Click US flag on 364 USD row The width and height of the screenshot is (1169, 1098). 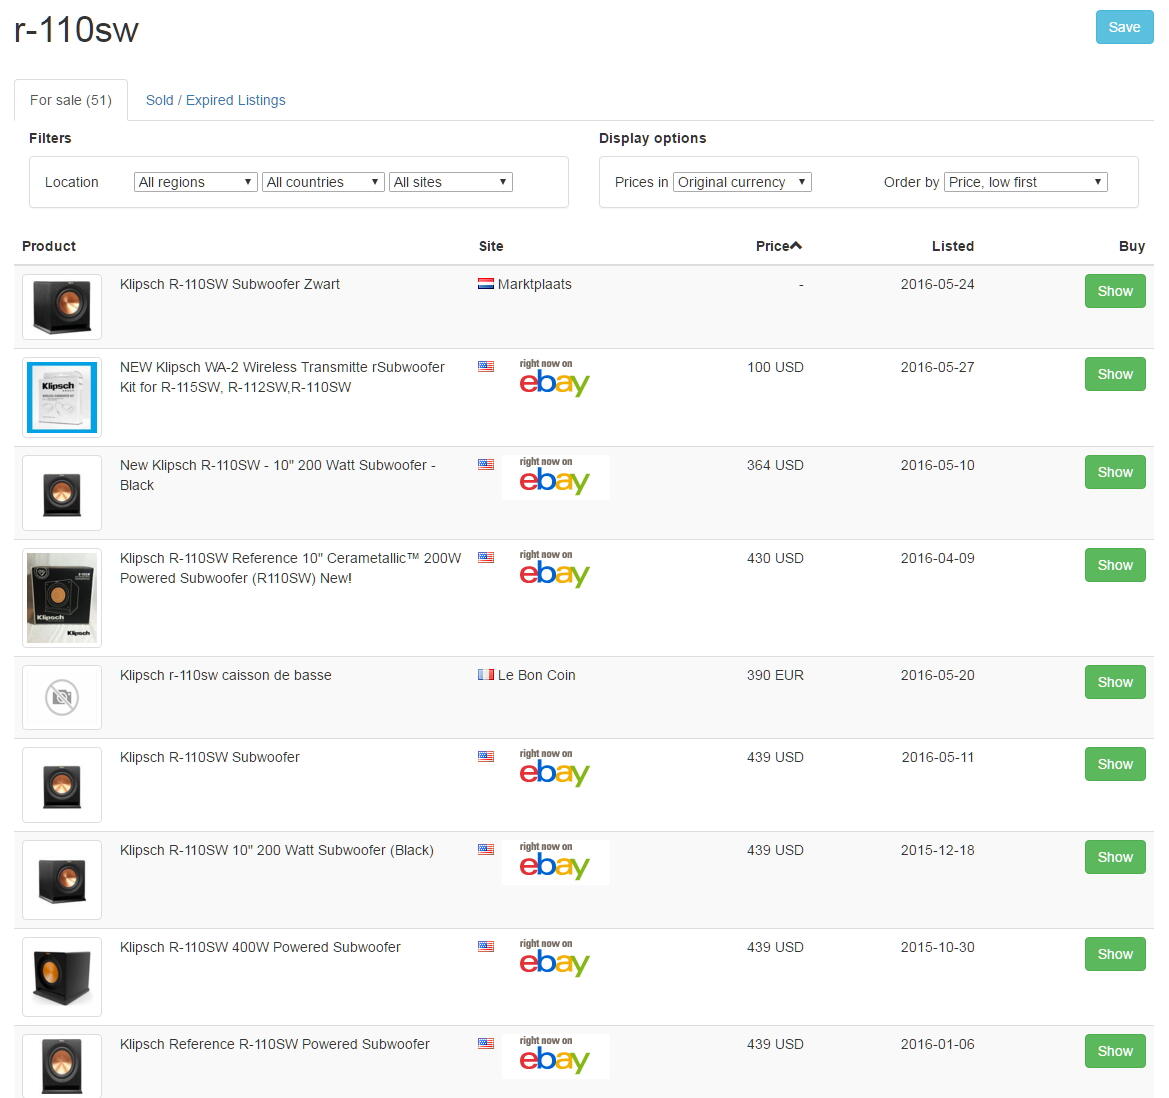click(x=485, y=464)
